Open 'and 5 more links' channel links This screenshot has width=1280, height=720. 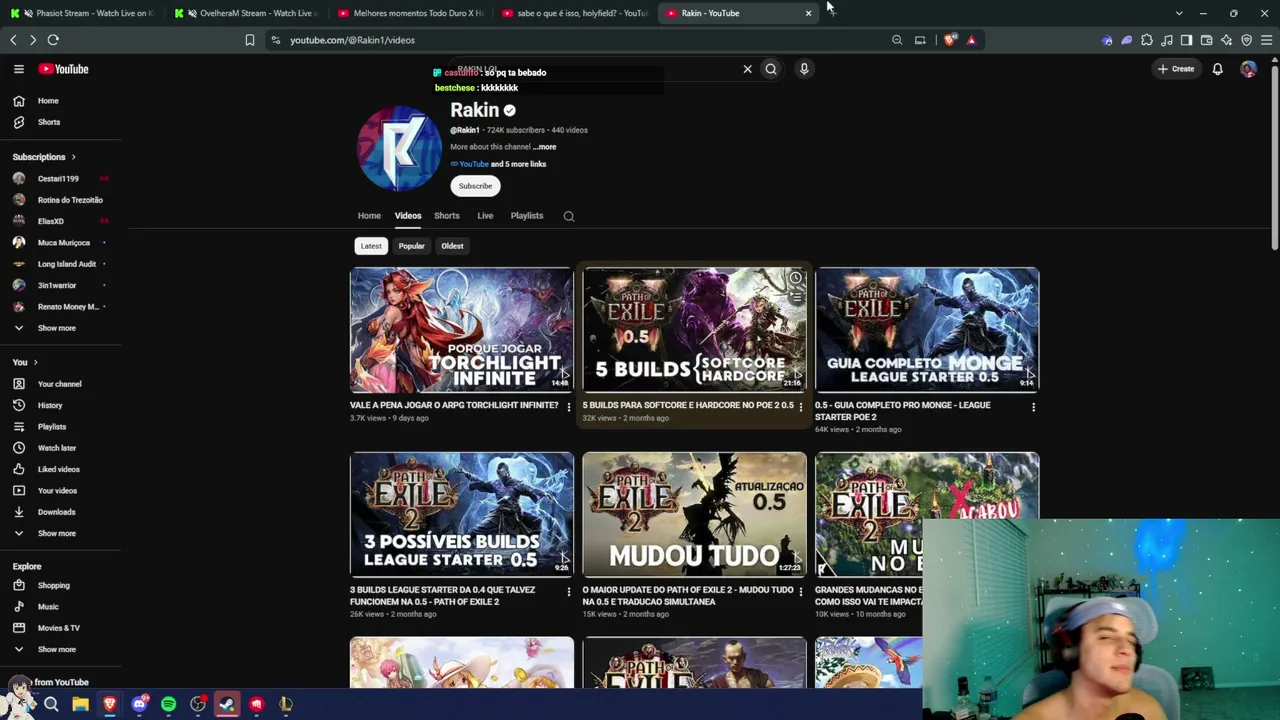518,164
